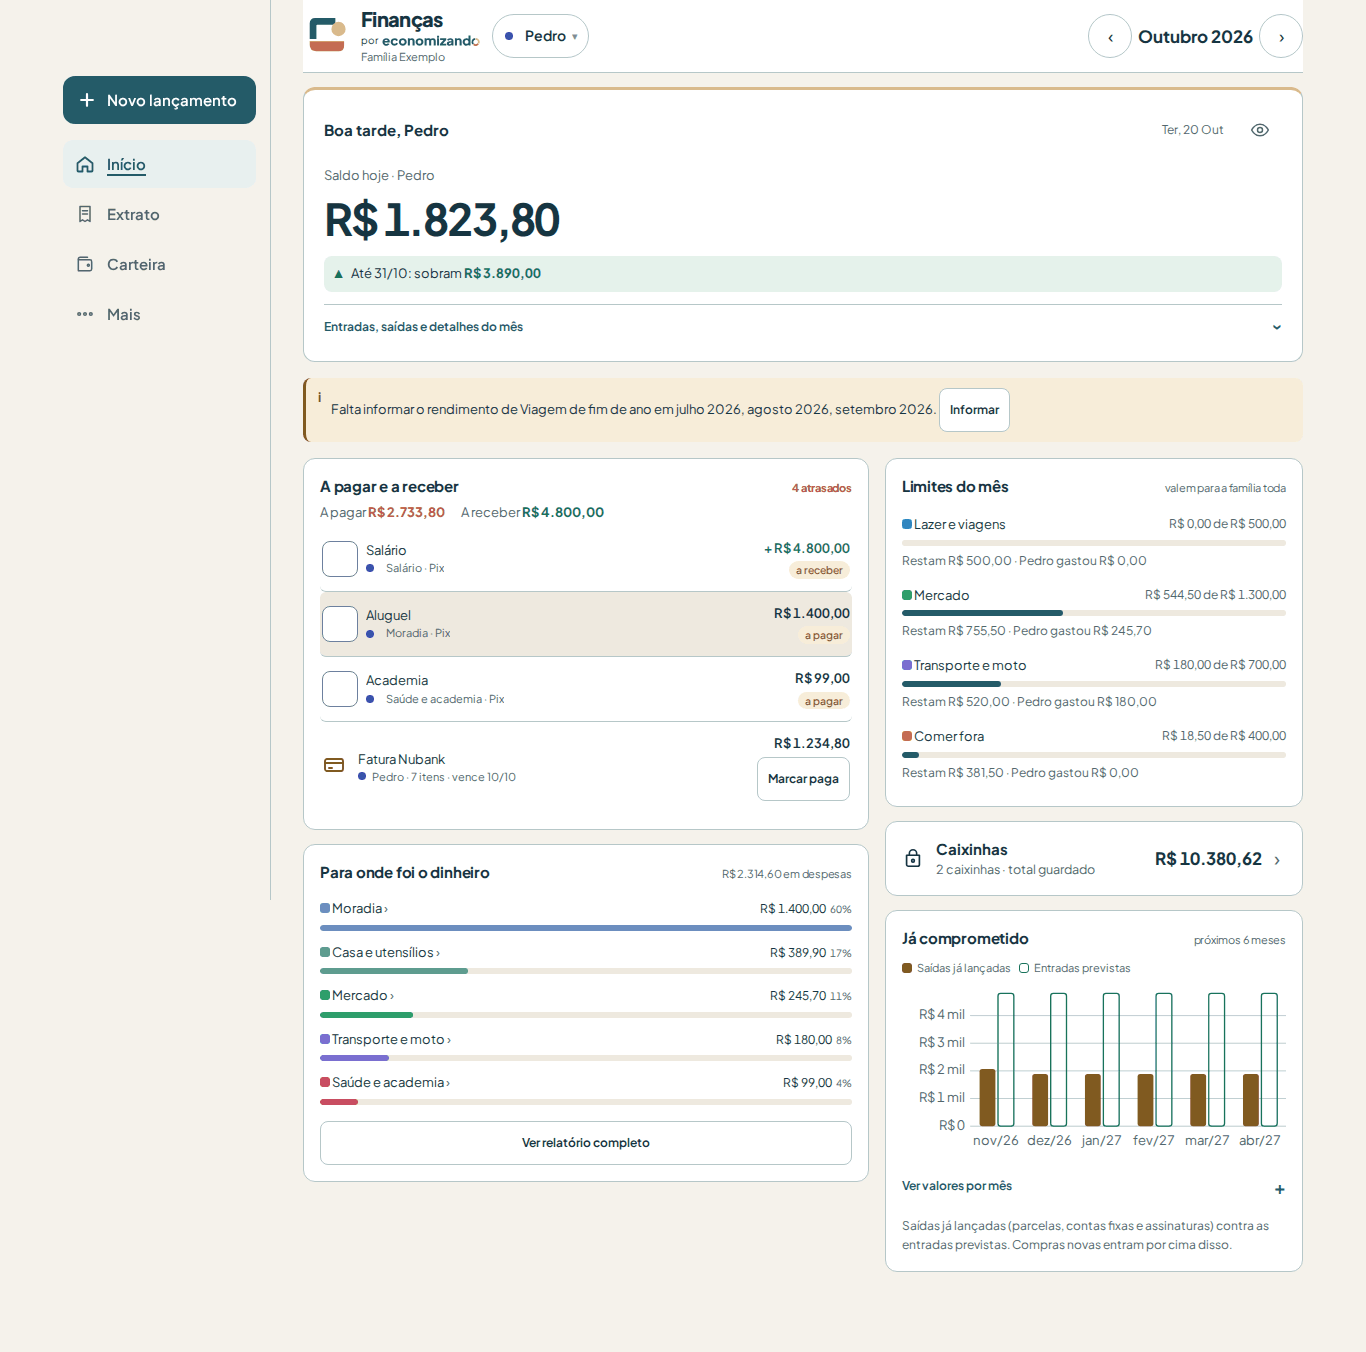Click the green triangle icon in the forecast bar

pyautogui.click(x=339, y=273)
